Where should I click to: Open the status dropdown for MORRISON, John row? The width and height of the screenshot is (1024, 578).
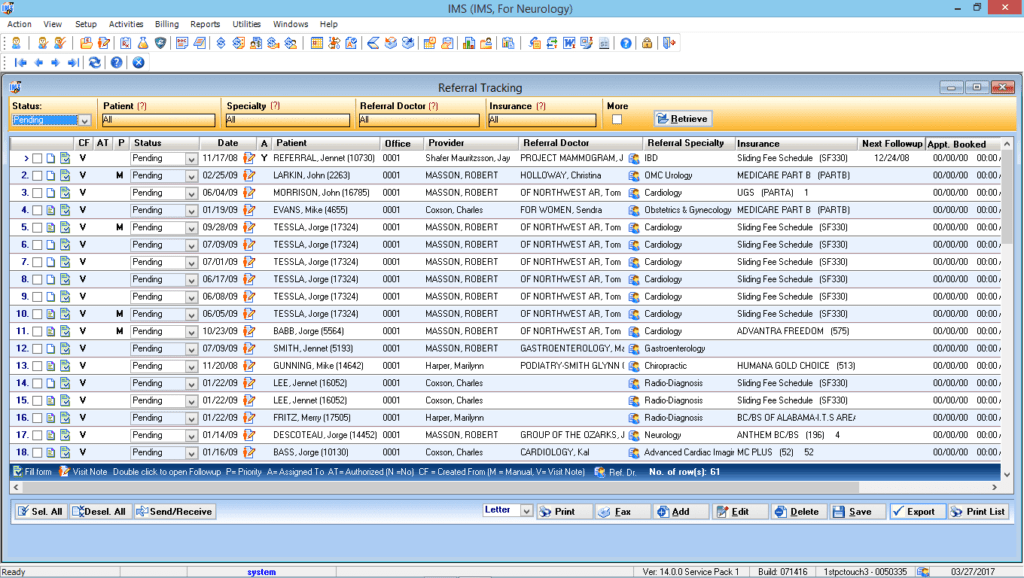191,193
